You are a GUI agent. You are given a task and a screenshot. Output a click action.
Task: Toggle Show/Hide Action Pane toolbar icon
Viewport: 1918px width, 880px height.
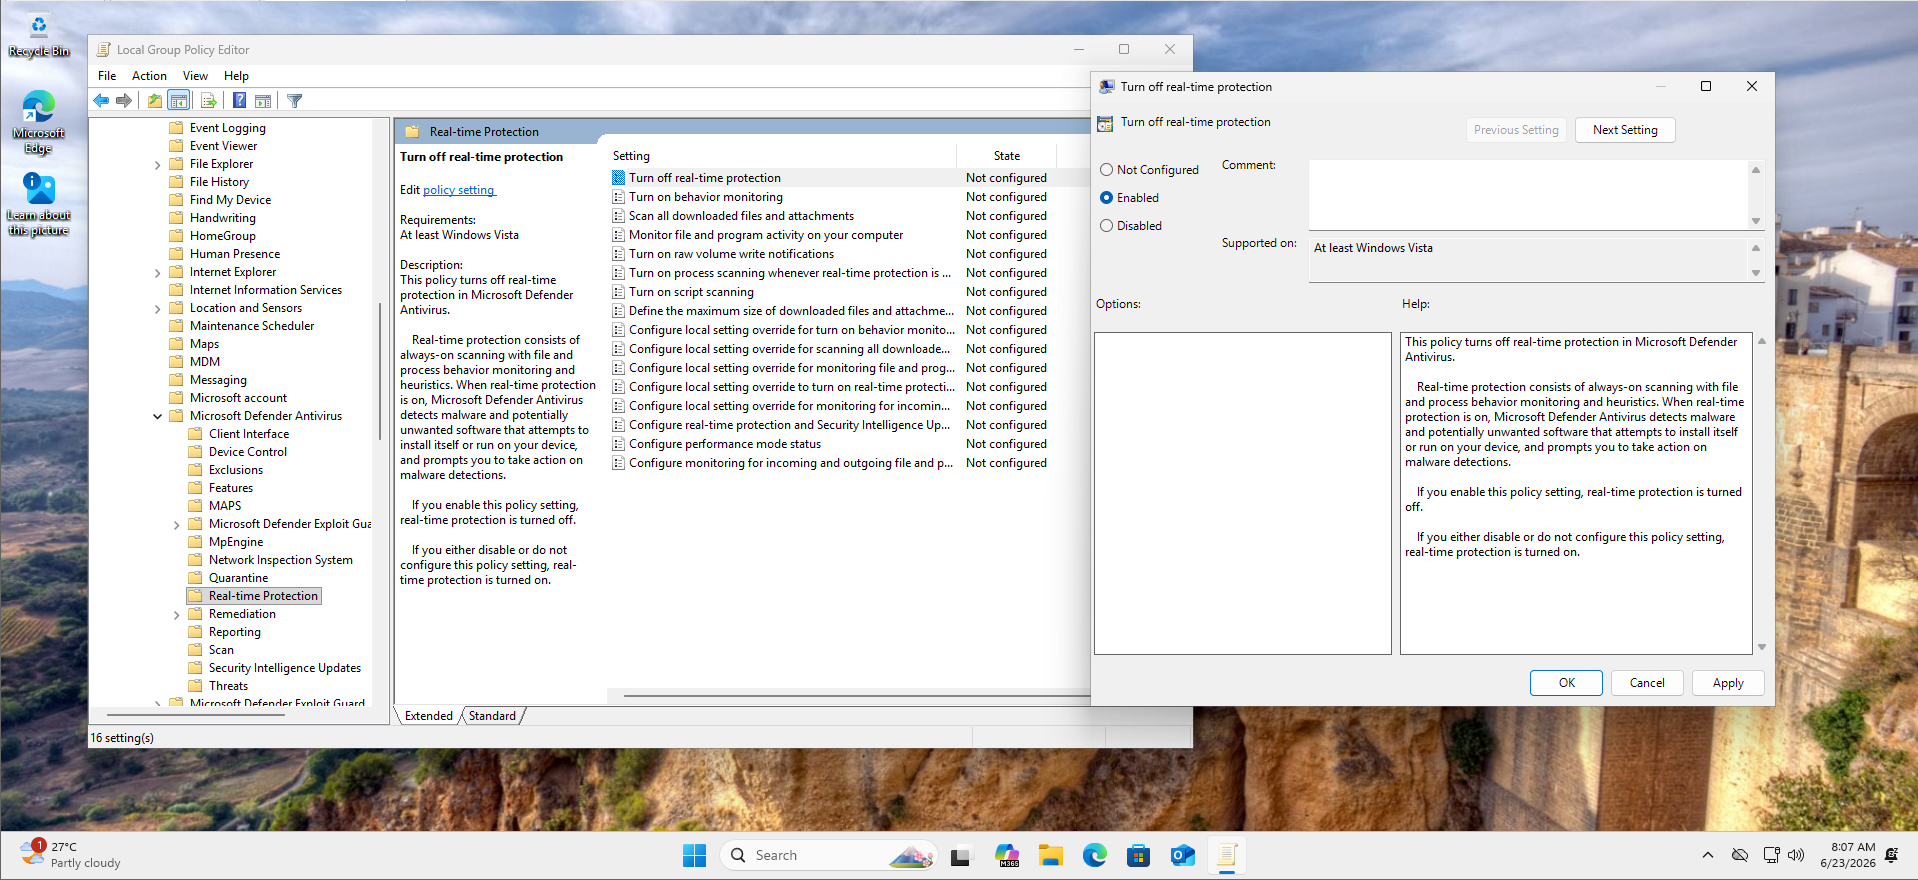point(264,101)
